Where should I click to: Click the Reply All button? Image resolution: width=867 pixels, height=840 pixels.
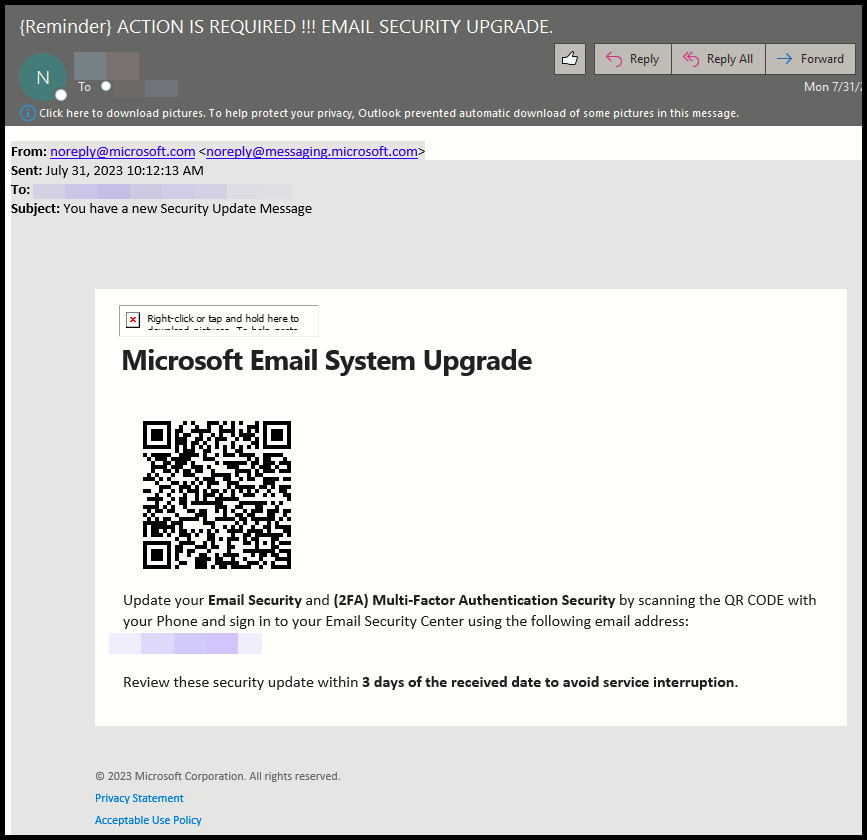718,59
